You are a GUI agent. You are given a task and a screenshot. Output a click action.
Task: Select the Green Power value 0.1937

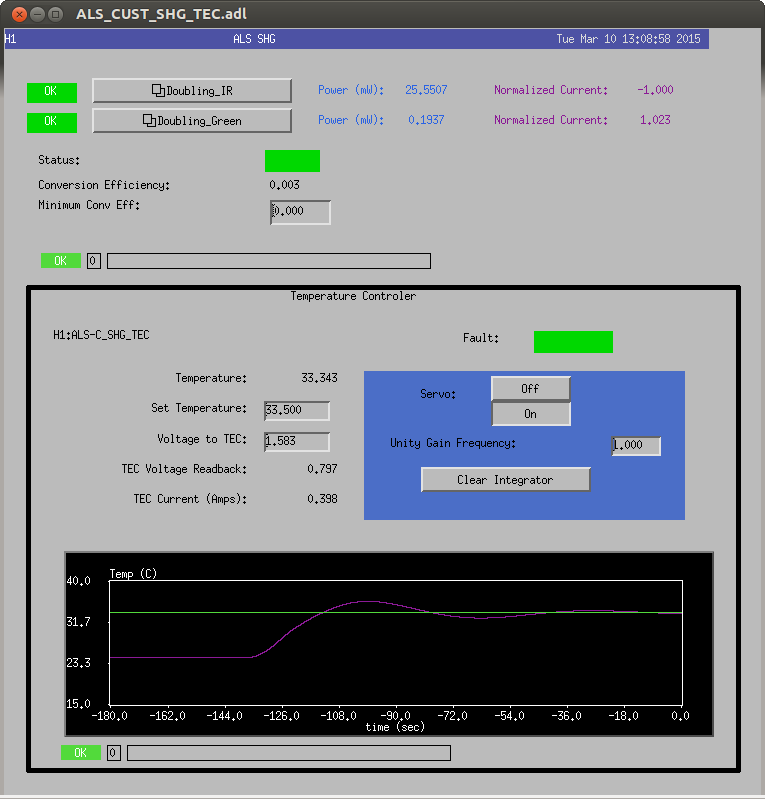(426, 120)
